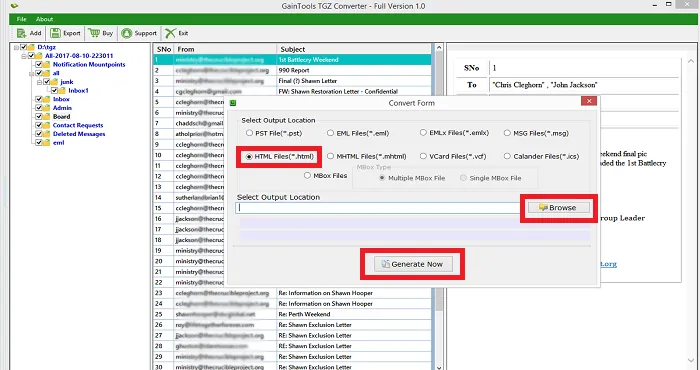Click the Generate Now button
Viewport: 700px width, 370px height.
413,264
